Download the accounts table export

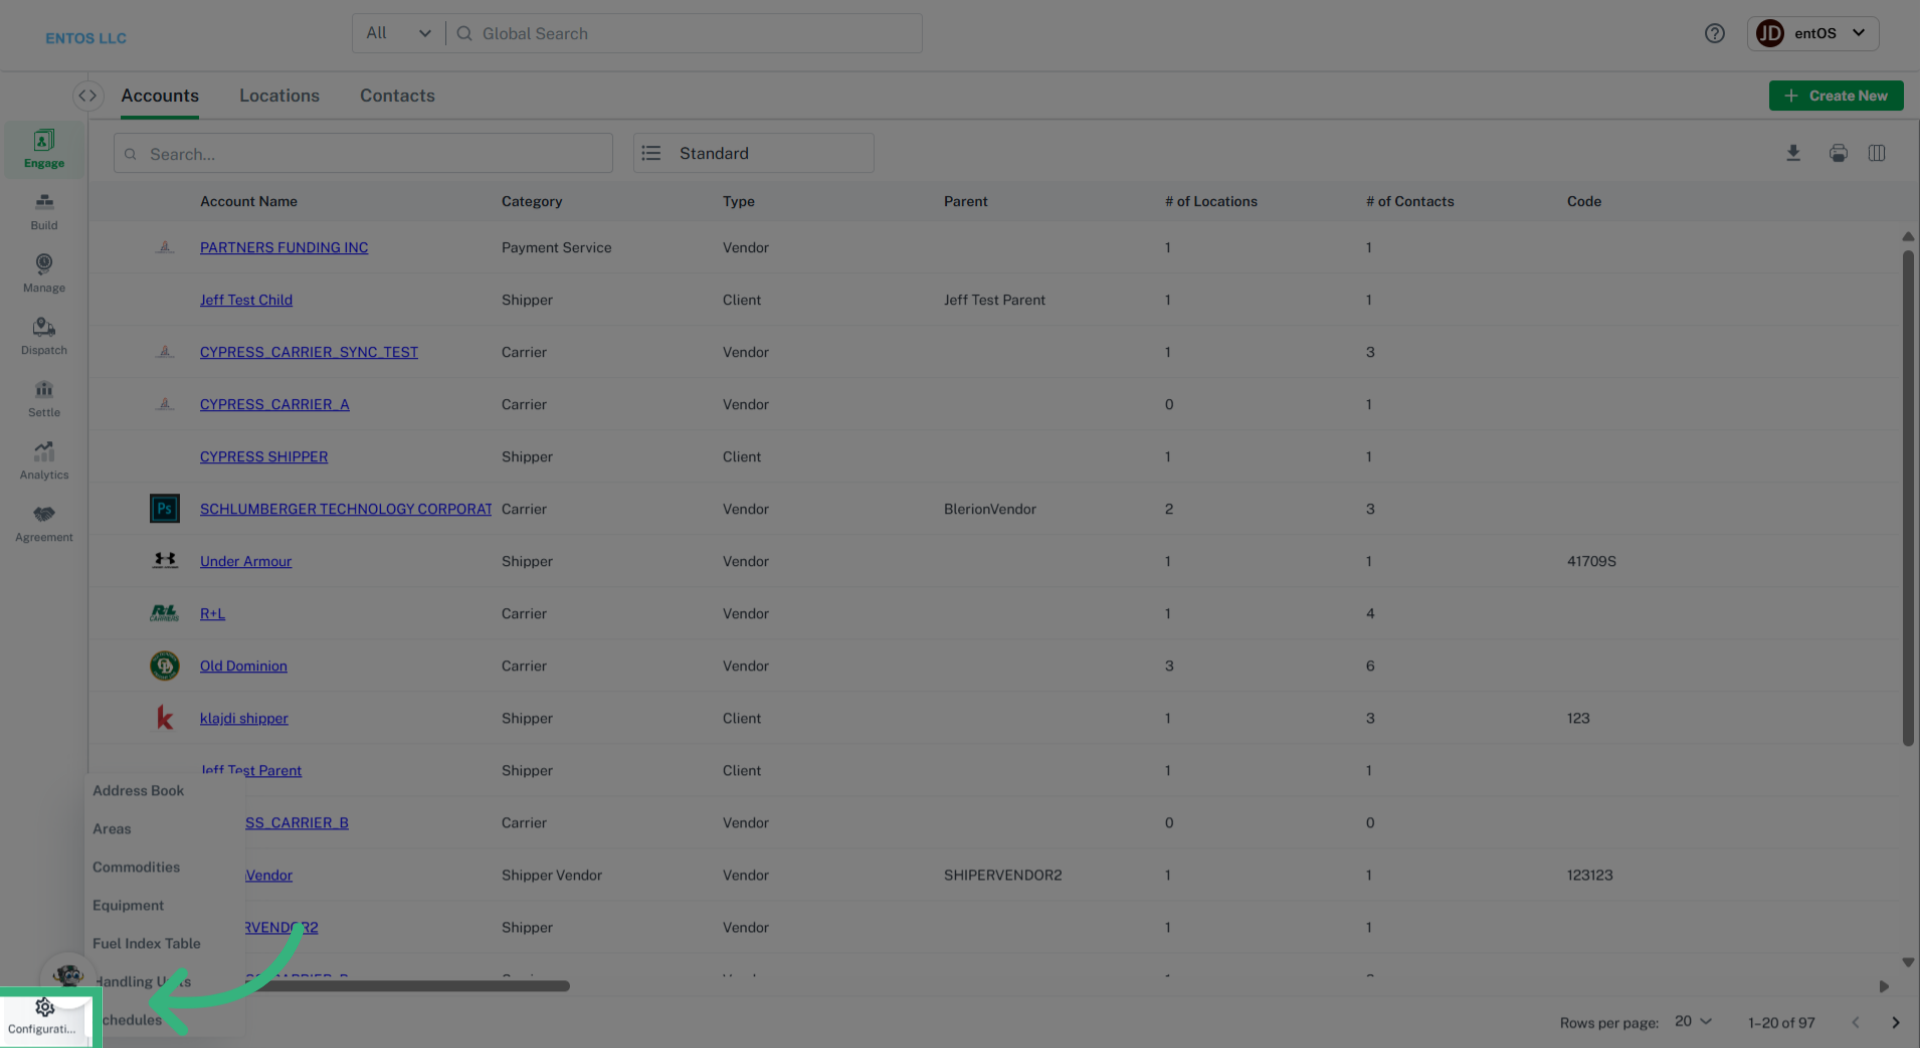(x=1793, y=153)
